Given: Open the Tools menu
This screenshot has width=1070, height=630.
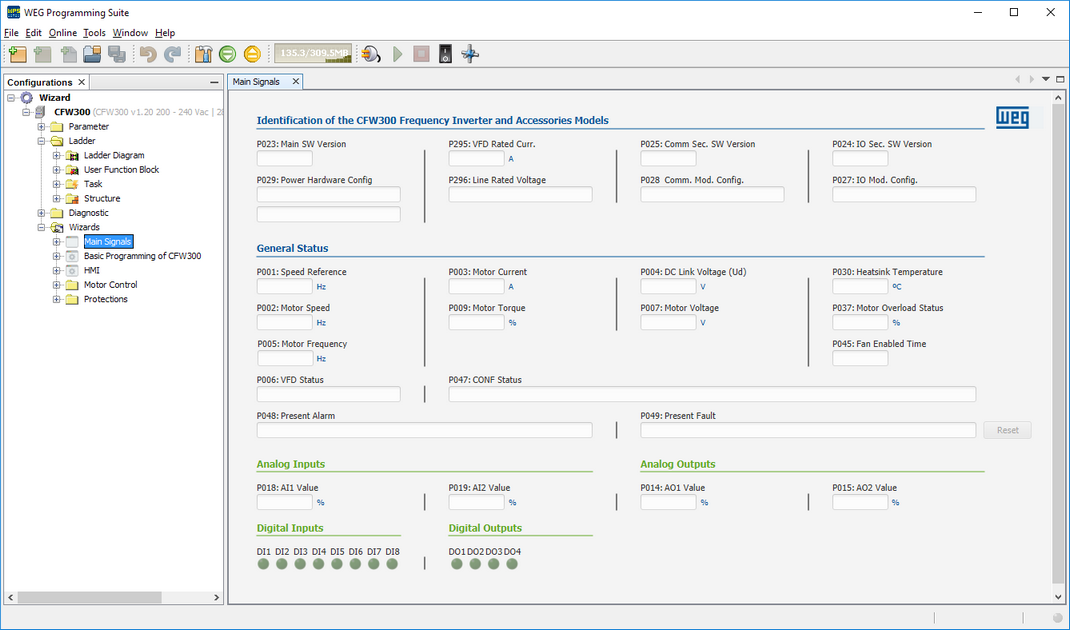Looking at the screenshot, I should click(94, 33).
